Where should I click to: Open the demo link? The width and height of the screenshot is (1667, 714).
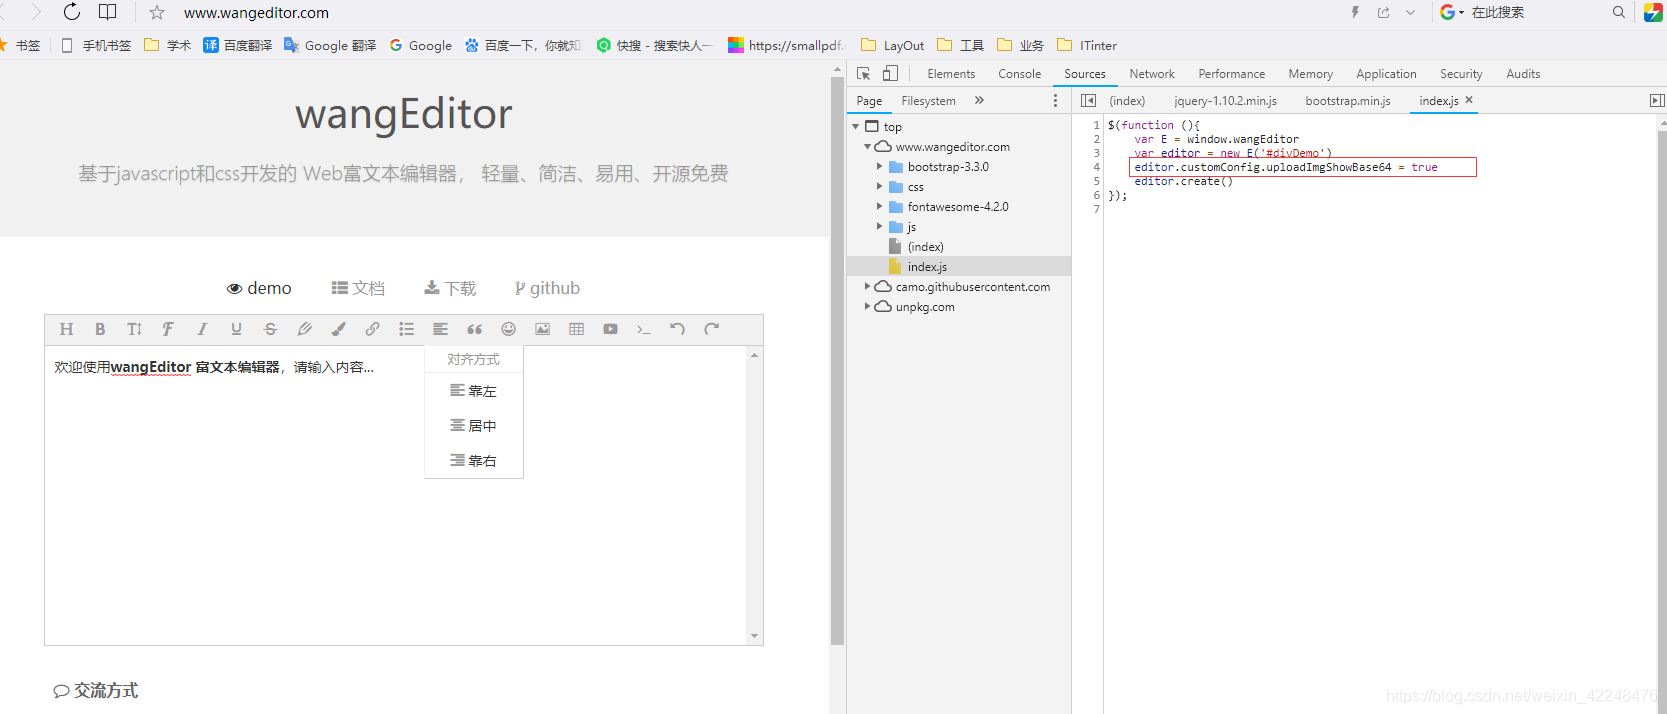point(259,288)
